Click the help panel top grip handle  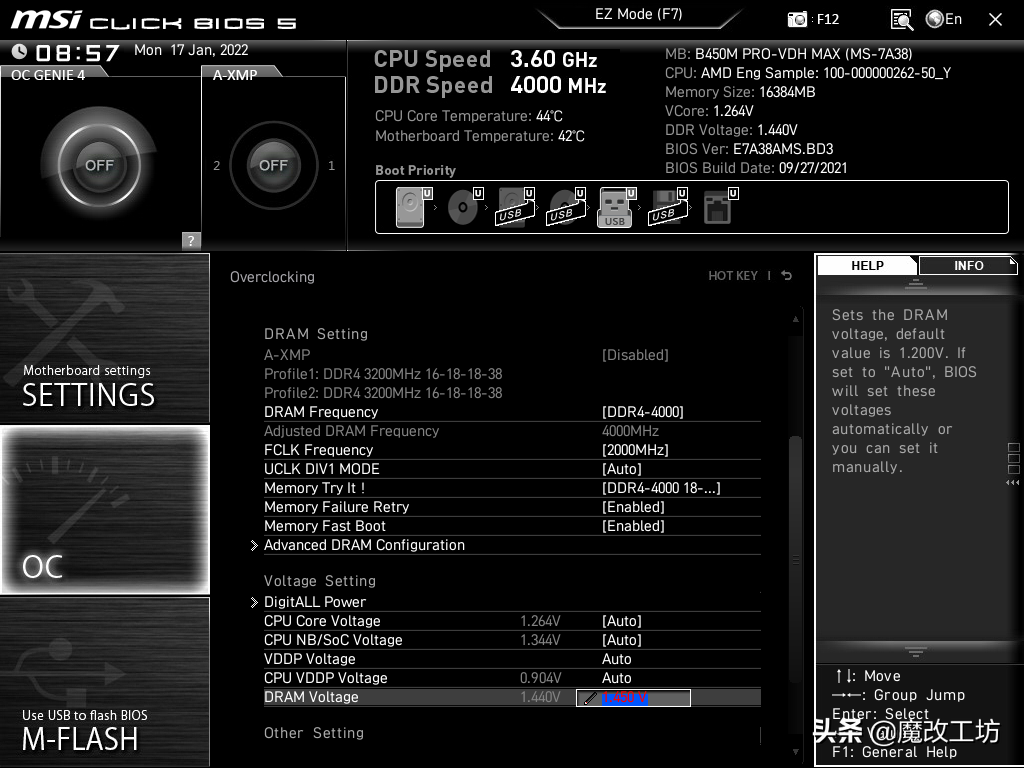coord(916,283)
